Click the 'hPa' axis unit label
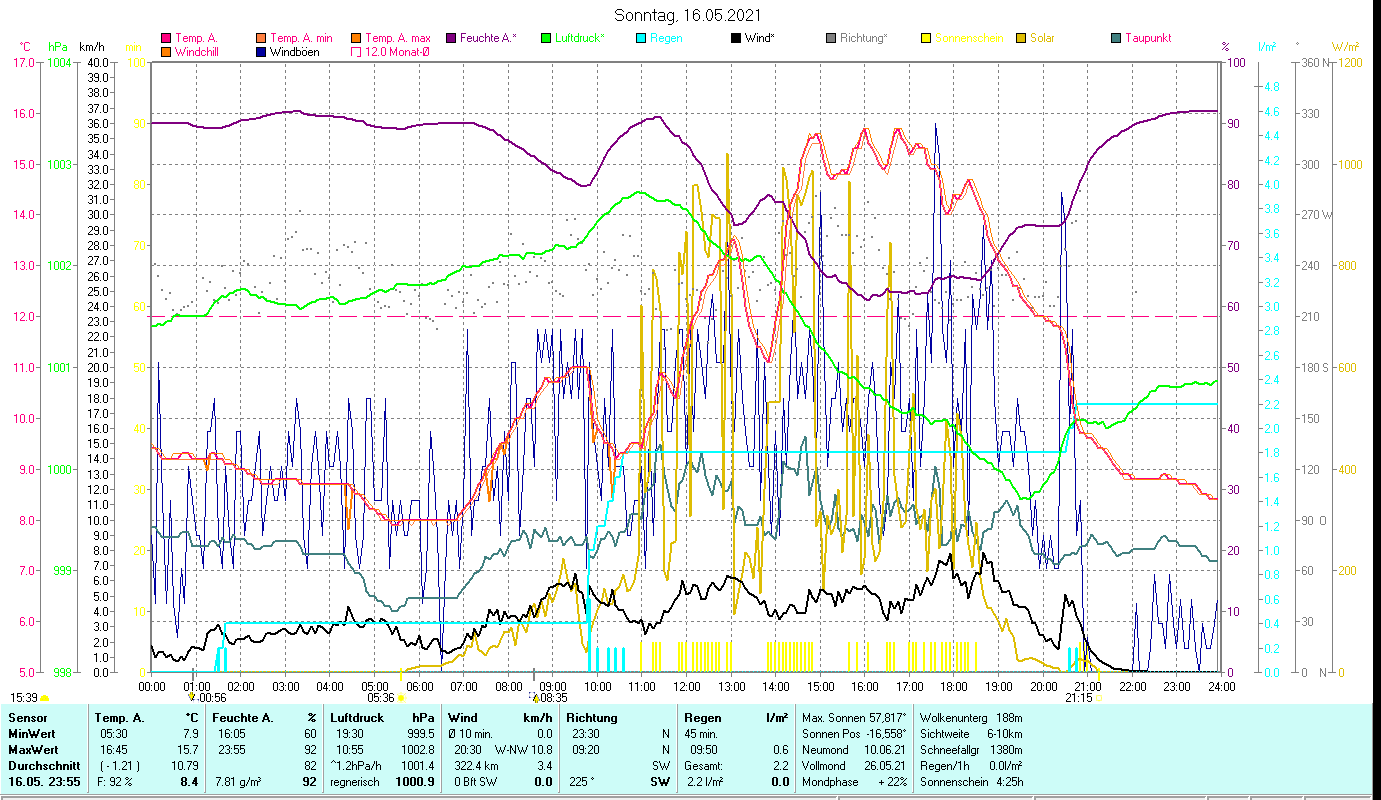This screenshot has width=1381, height=800. click(x=58, y=47)
